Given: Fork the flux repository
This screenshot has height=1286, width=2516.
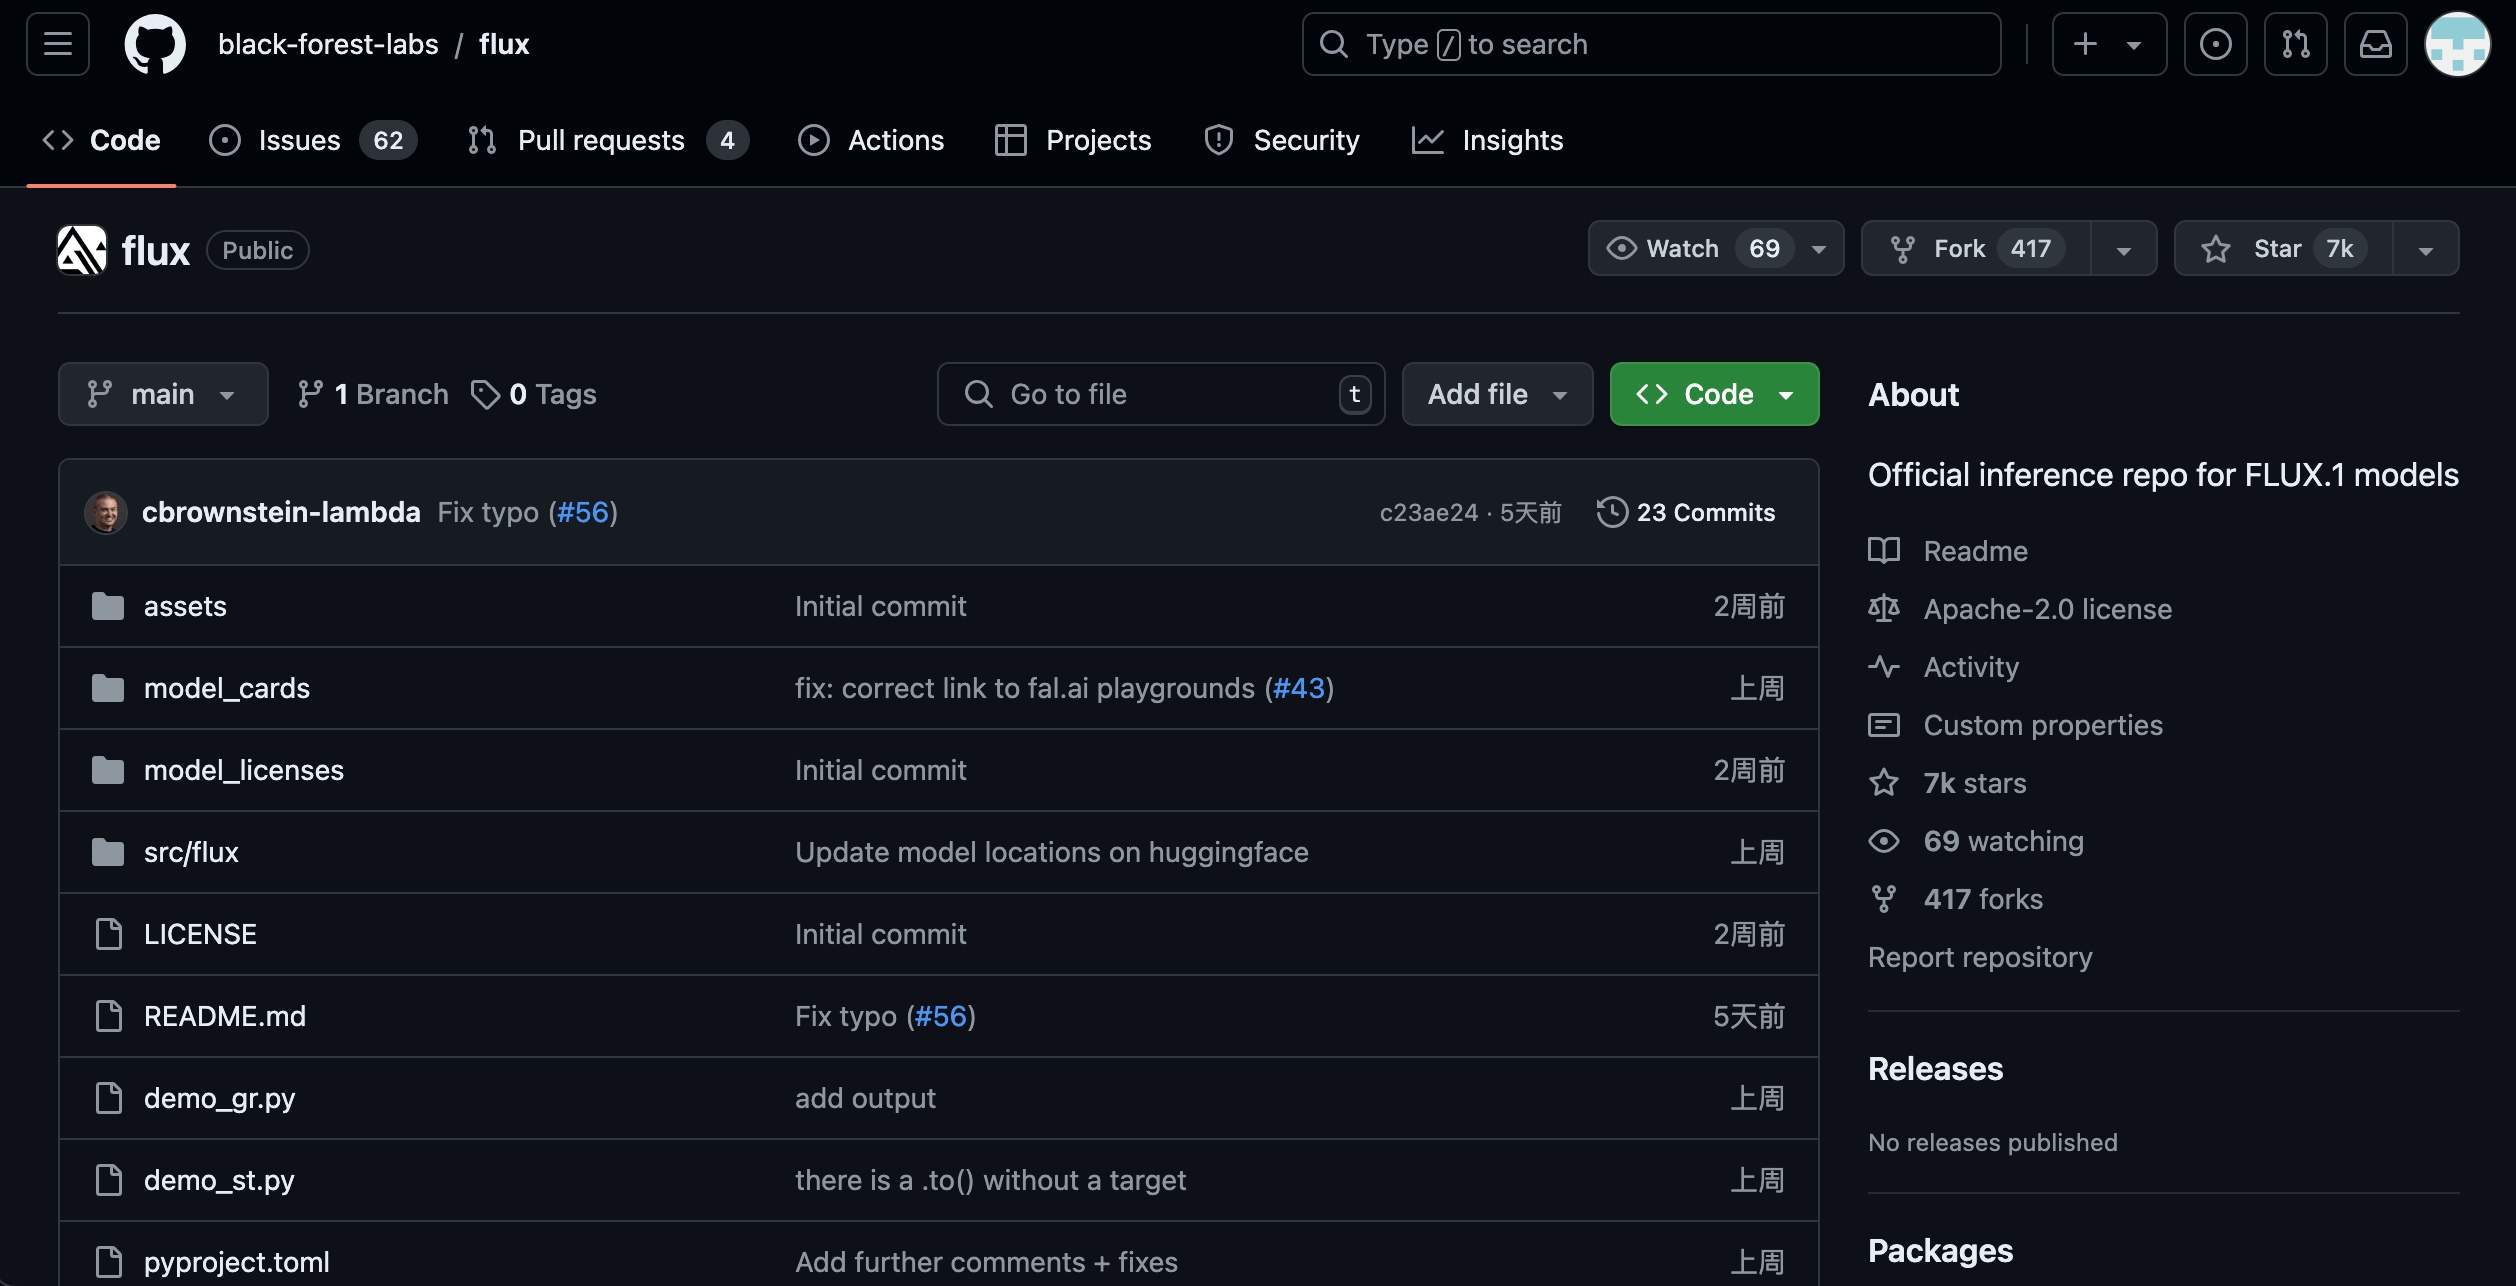Looking at the screenshot, I should [1976, 248].
